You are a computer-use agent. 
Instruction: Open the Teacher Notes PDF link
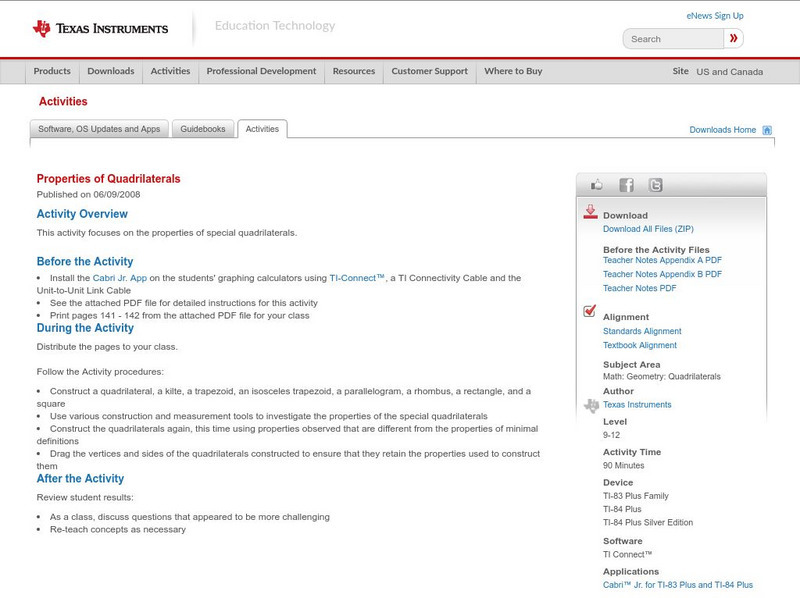639,288
